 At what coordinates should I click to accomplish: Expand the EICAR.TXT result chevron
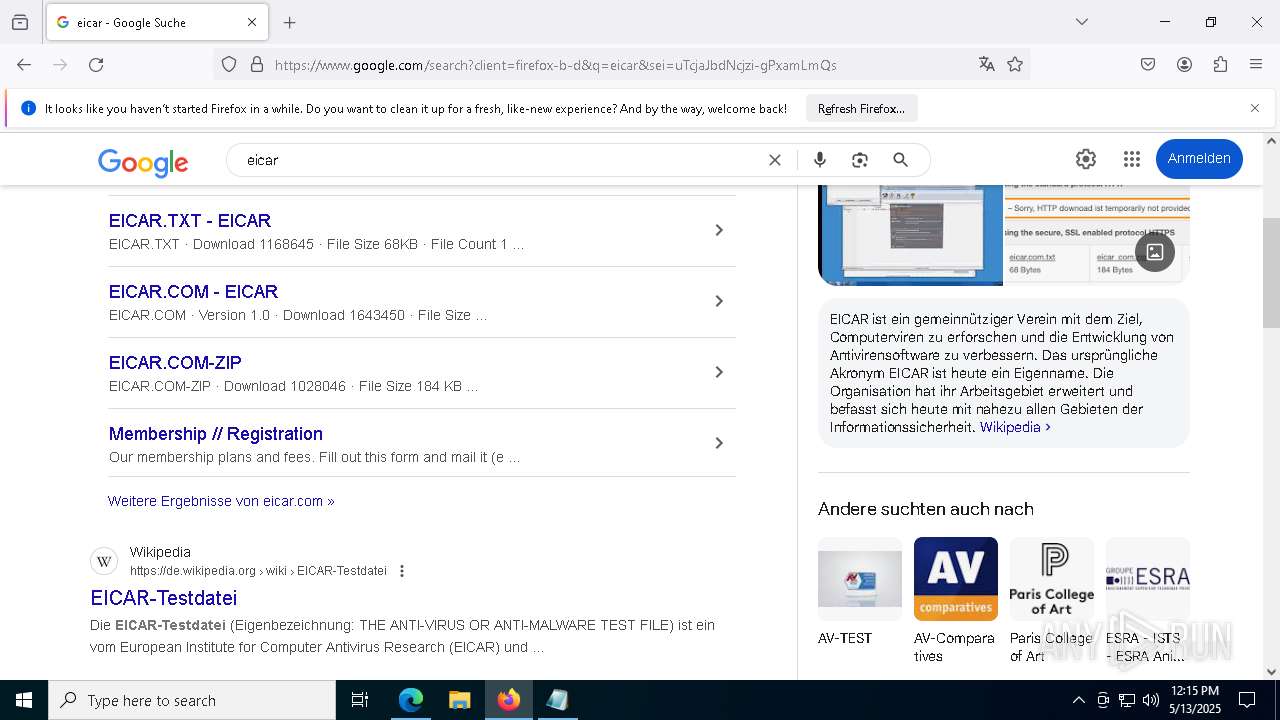point(718,230)
